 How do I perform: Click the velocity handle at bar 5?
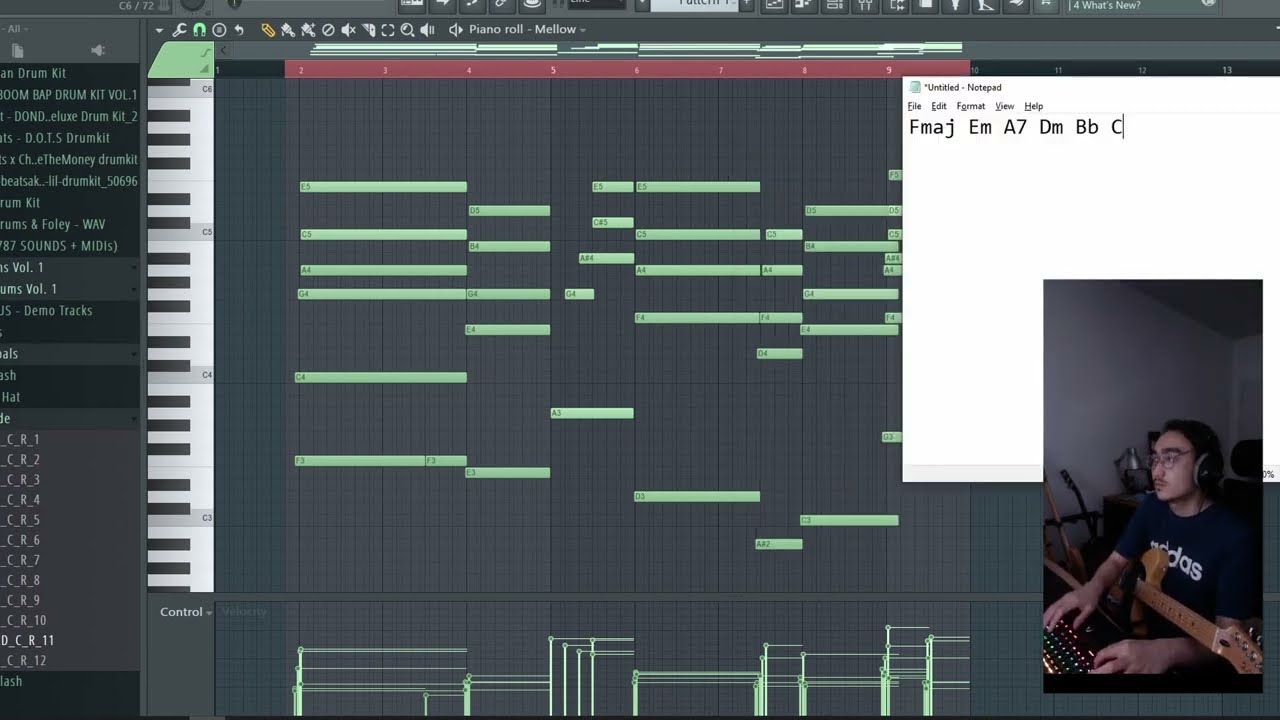551,639
